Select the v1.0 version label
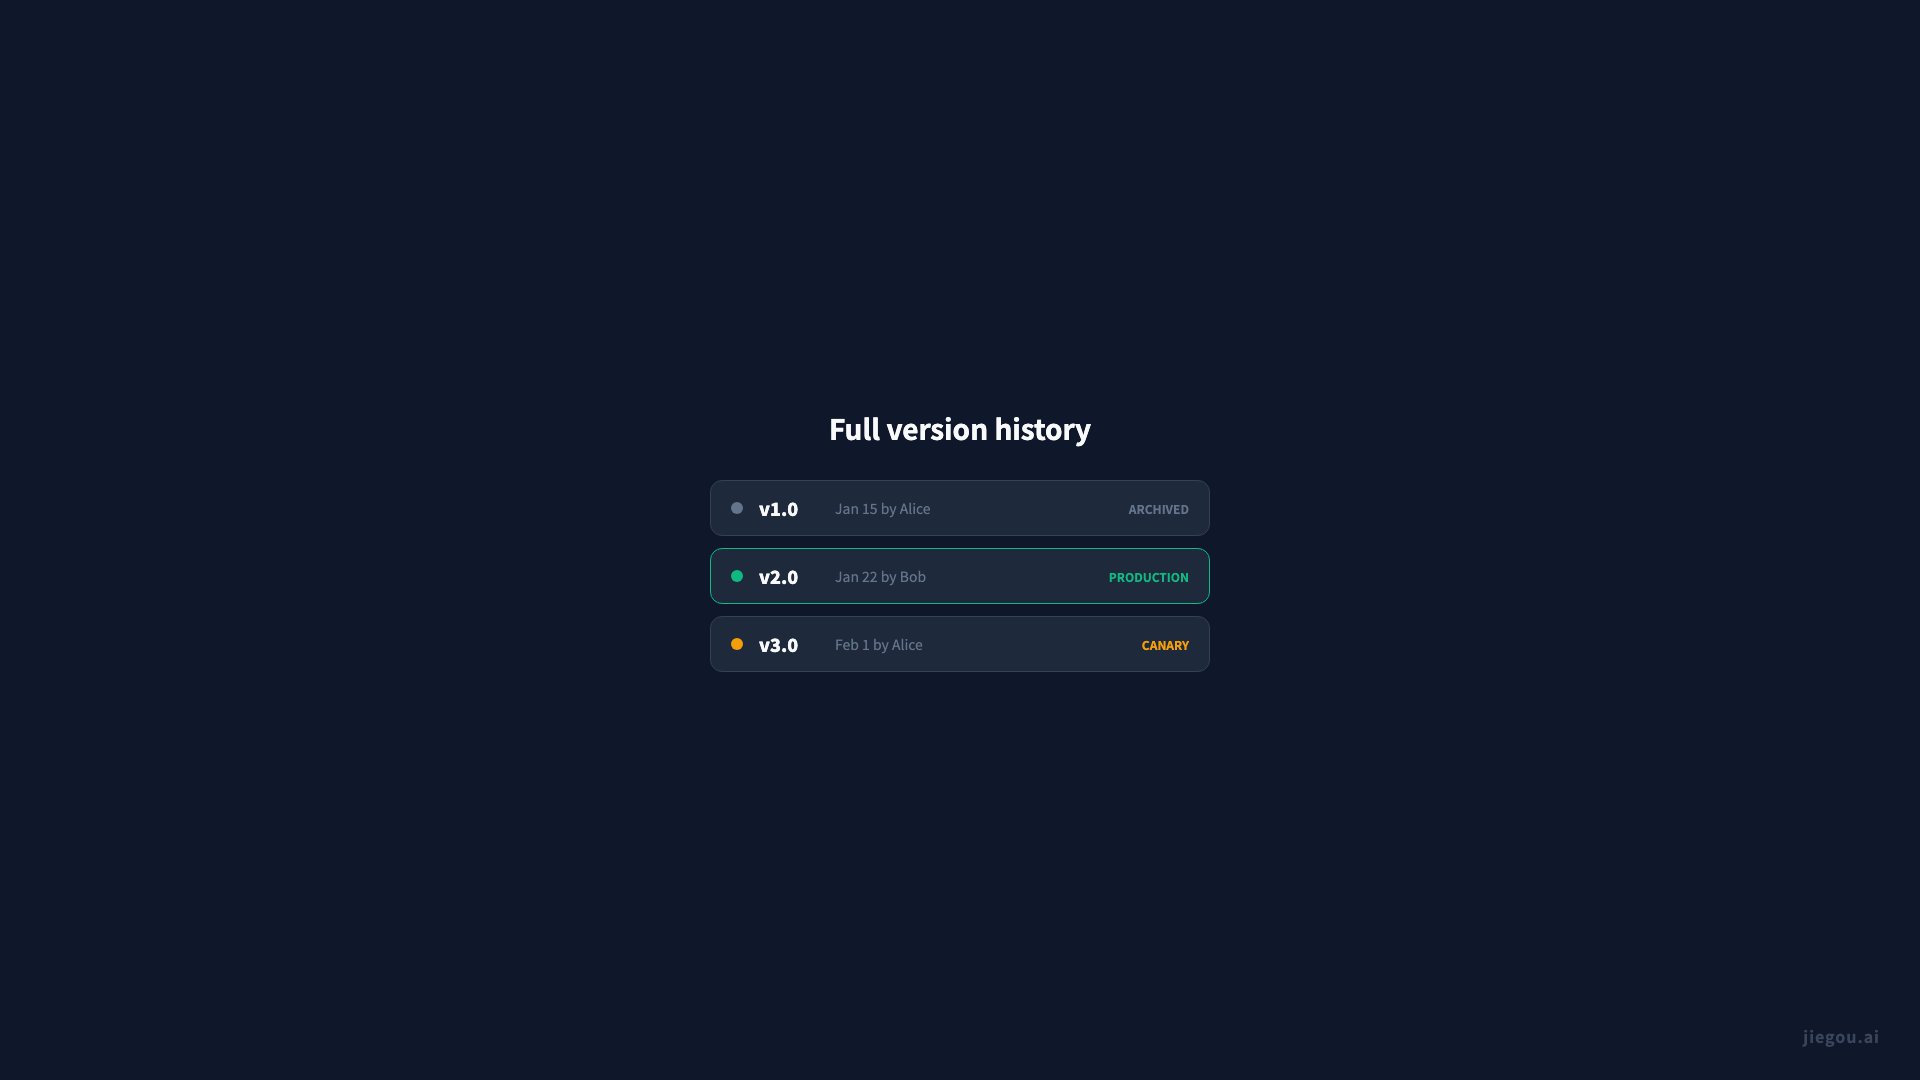1920x1080 pixels. click(x=778, y=509)
